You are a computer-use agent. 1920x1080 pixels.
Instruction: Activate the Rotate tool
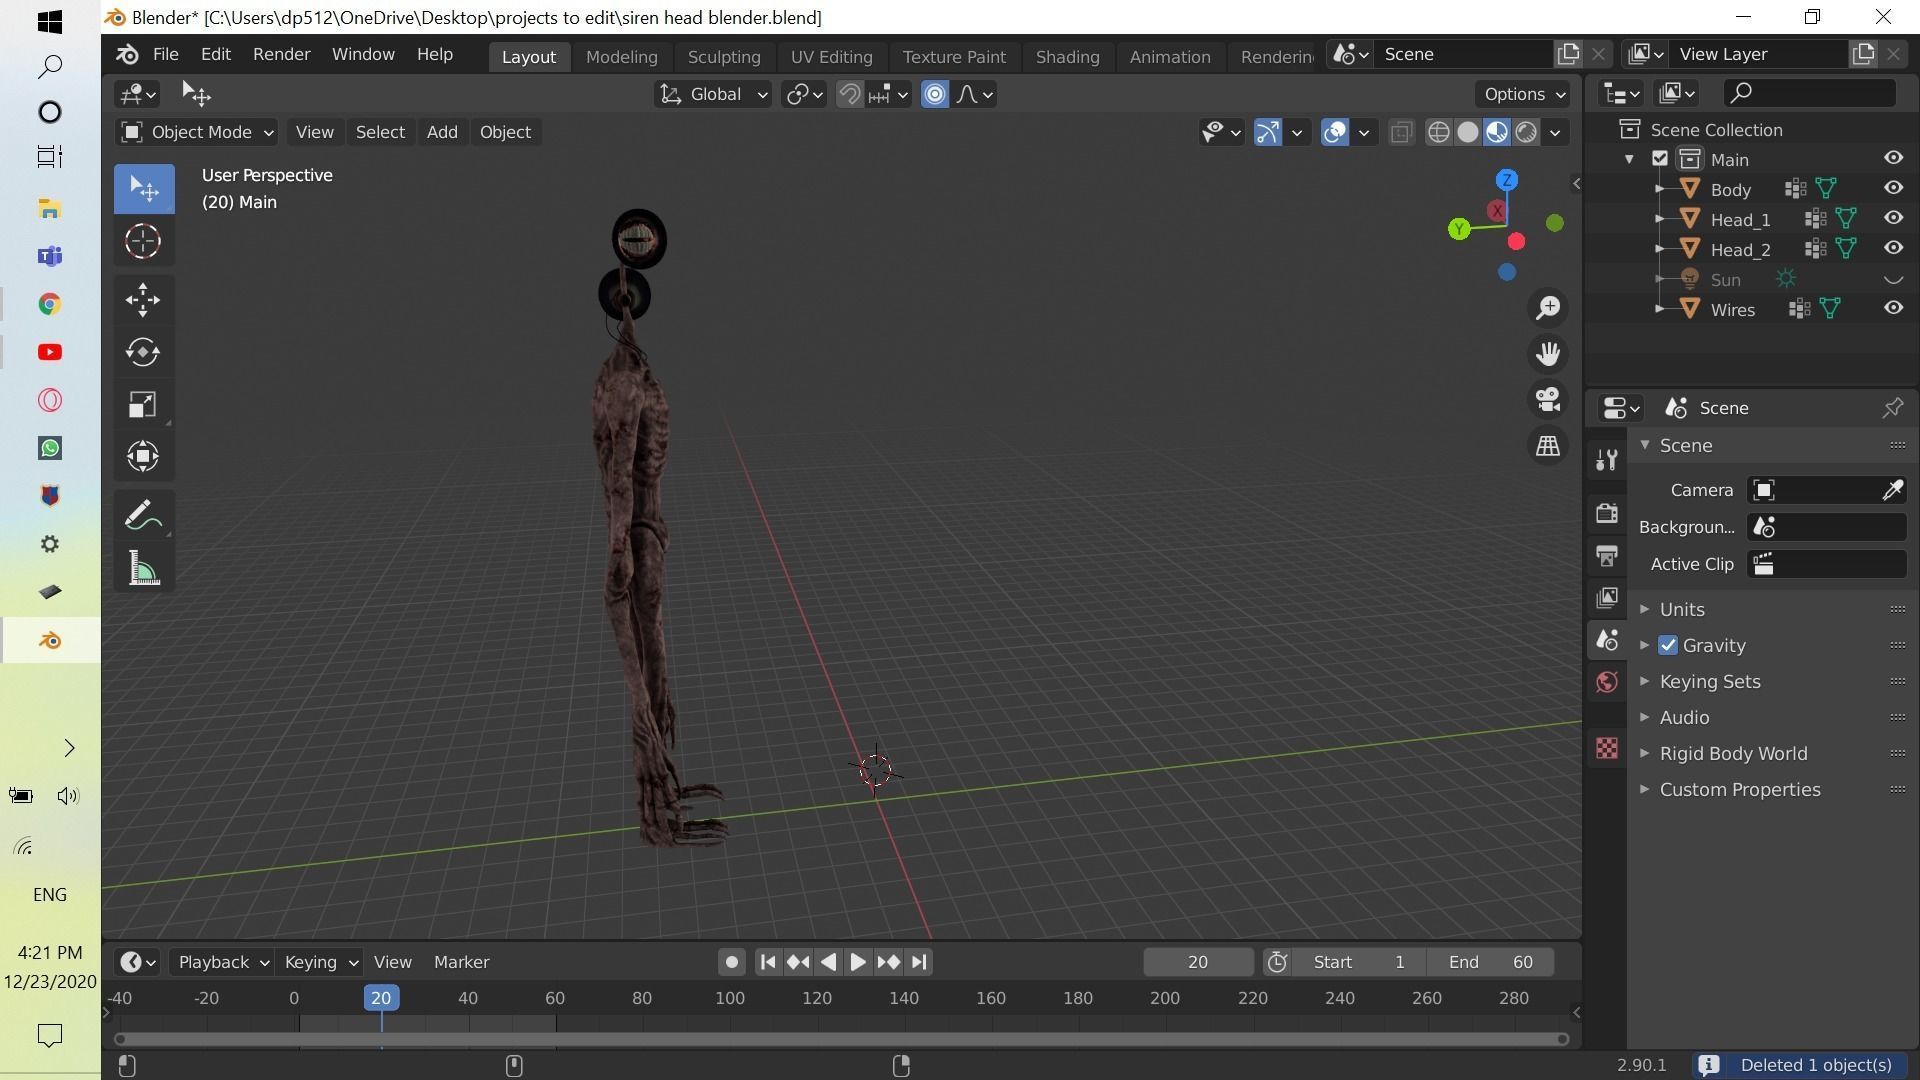coord(144,352)
